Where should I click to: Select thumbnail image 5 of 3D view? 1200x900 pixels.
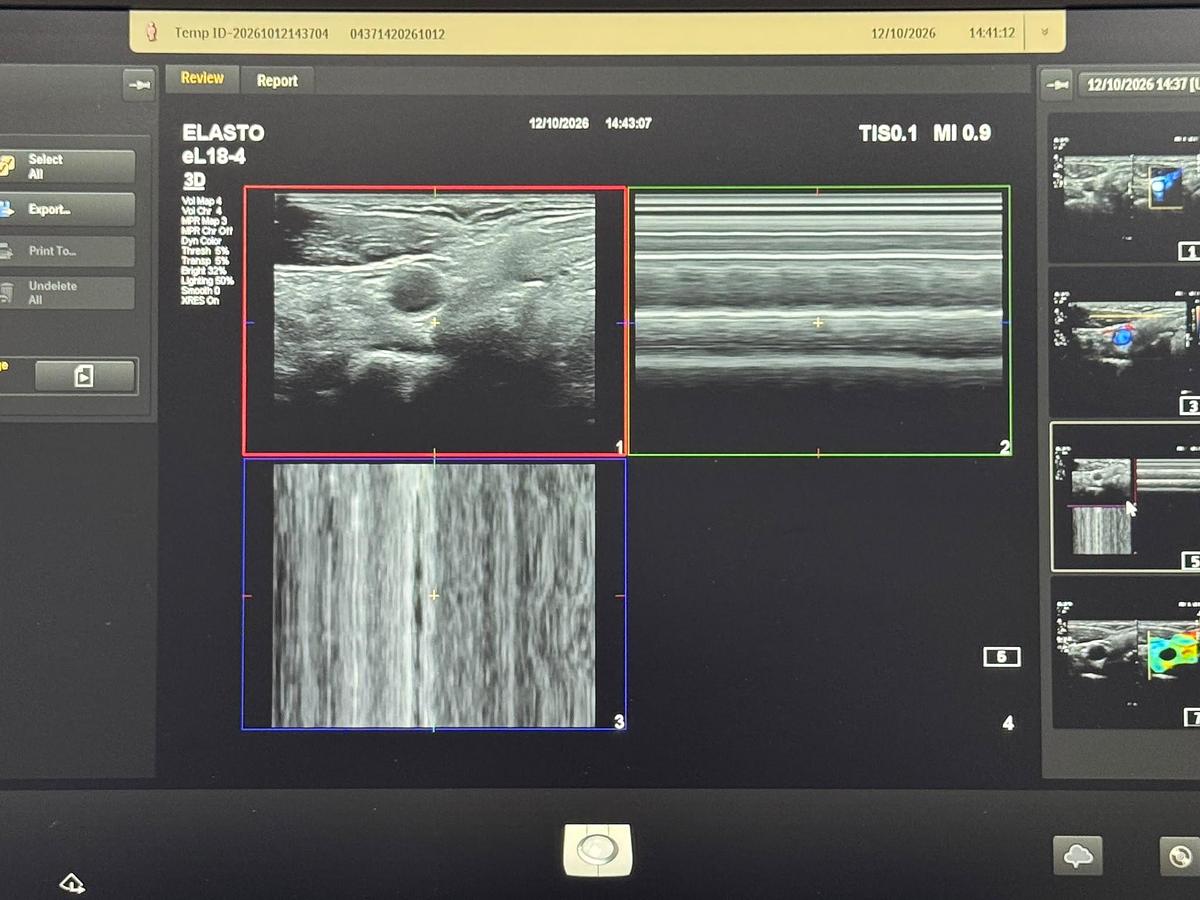coord(1125,497)
